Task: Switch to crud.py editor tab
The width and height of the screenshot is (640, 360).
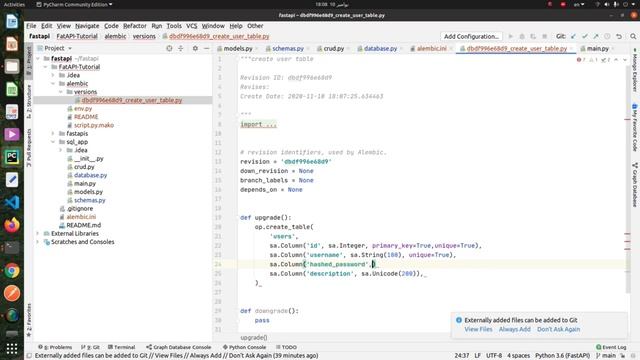Action: (x=333, y=48)
